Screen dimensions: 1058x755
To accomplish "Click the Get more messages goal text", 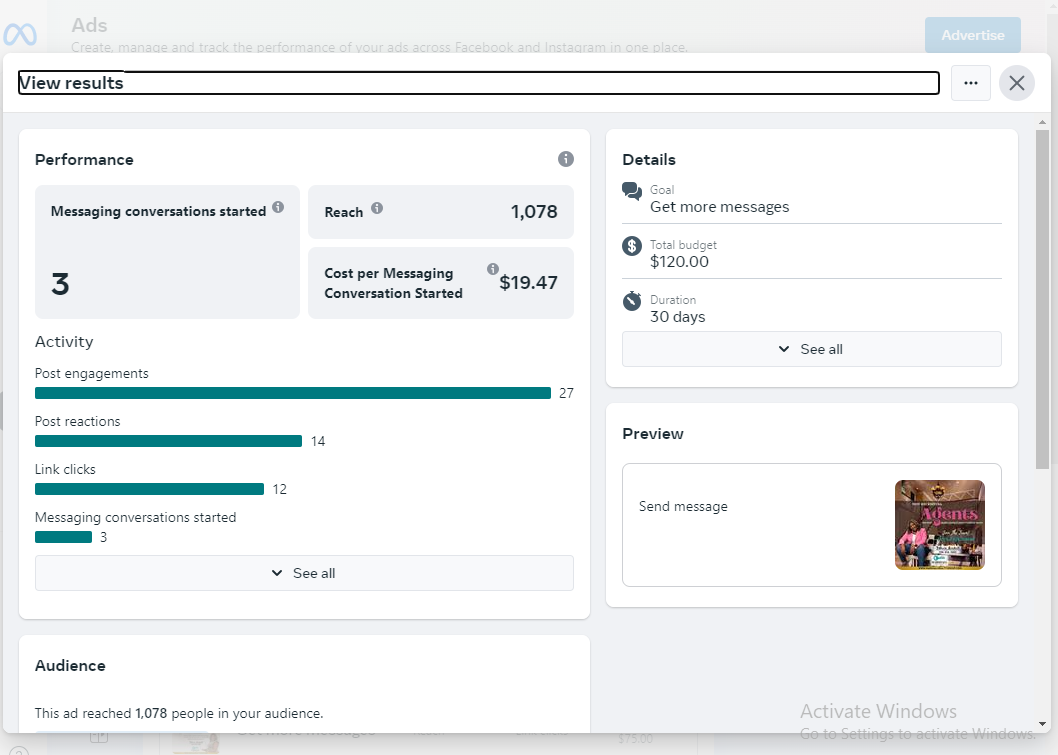I will (x=719, y=206).
